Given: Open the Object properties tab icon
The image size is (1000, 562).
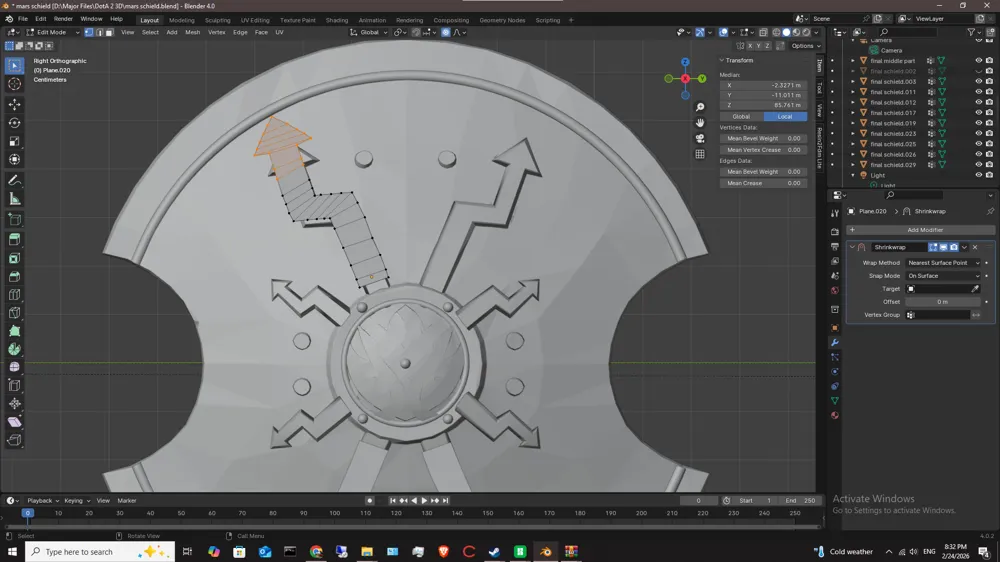Looking at the screenshot, I should click(835, 327).
